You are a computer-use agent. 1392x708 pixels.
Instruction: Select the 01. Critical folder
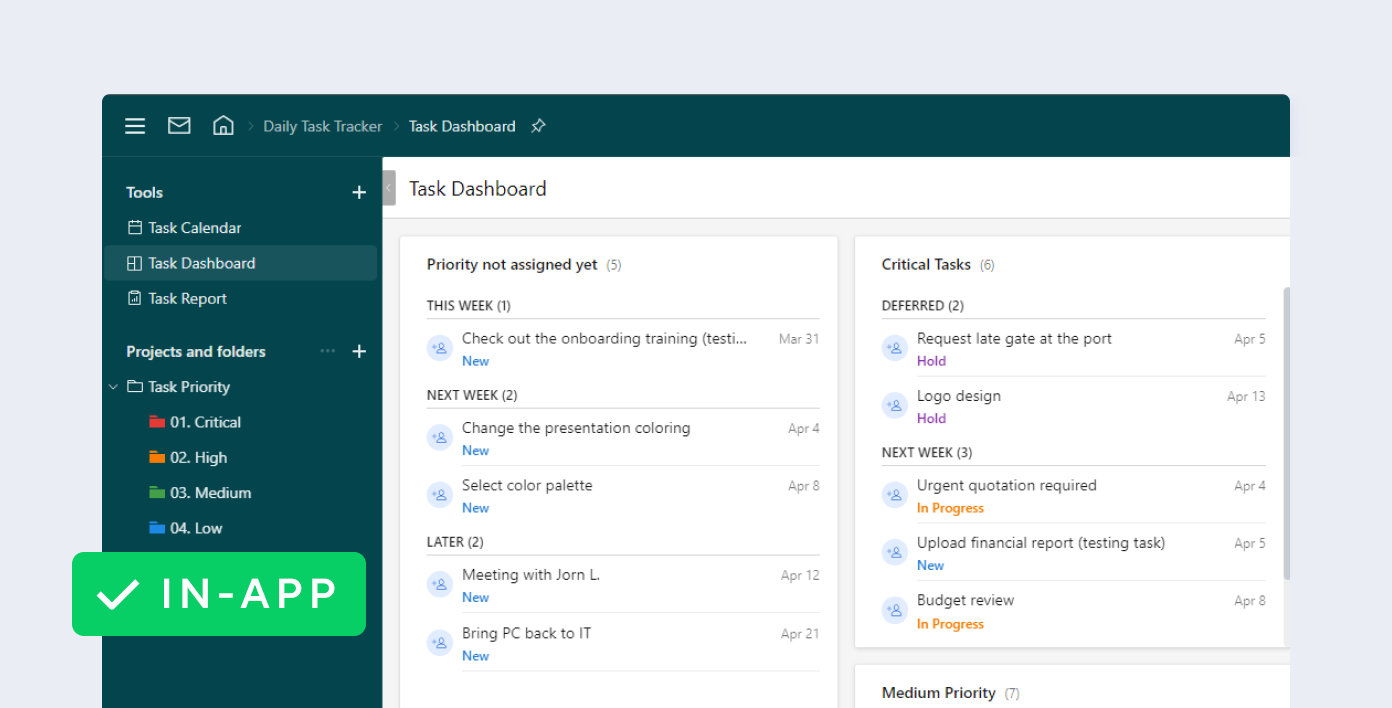click(205, 423)
